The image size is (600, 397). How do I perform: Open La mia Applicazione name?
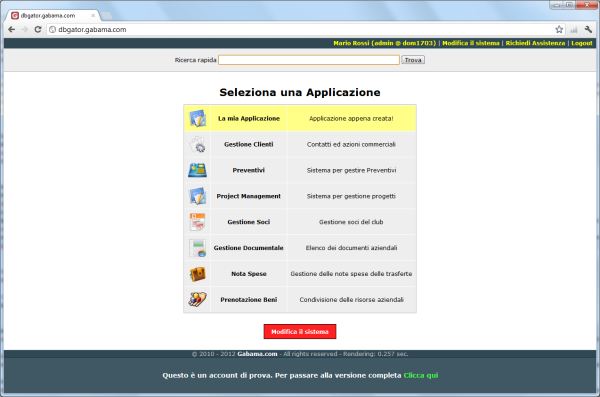[x=249, y=118]
